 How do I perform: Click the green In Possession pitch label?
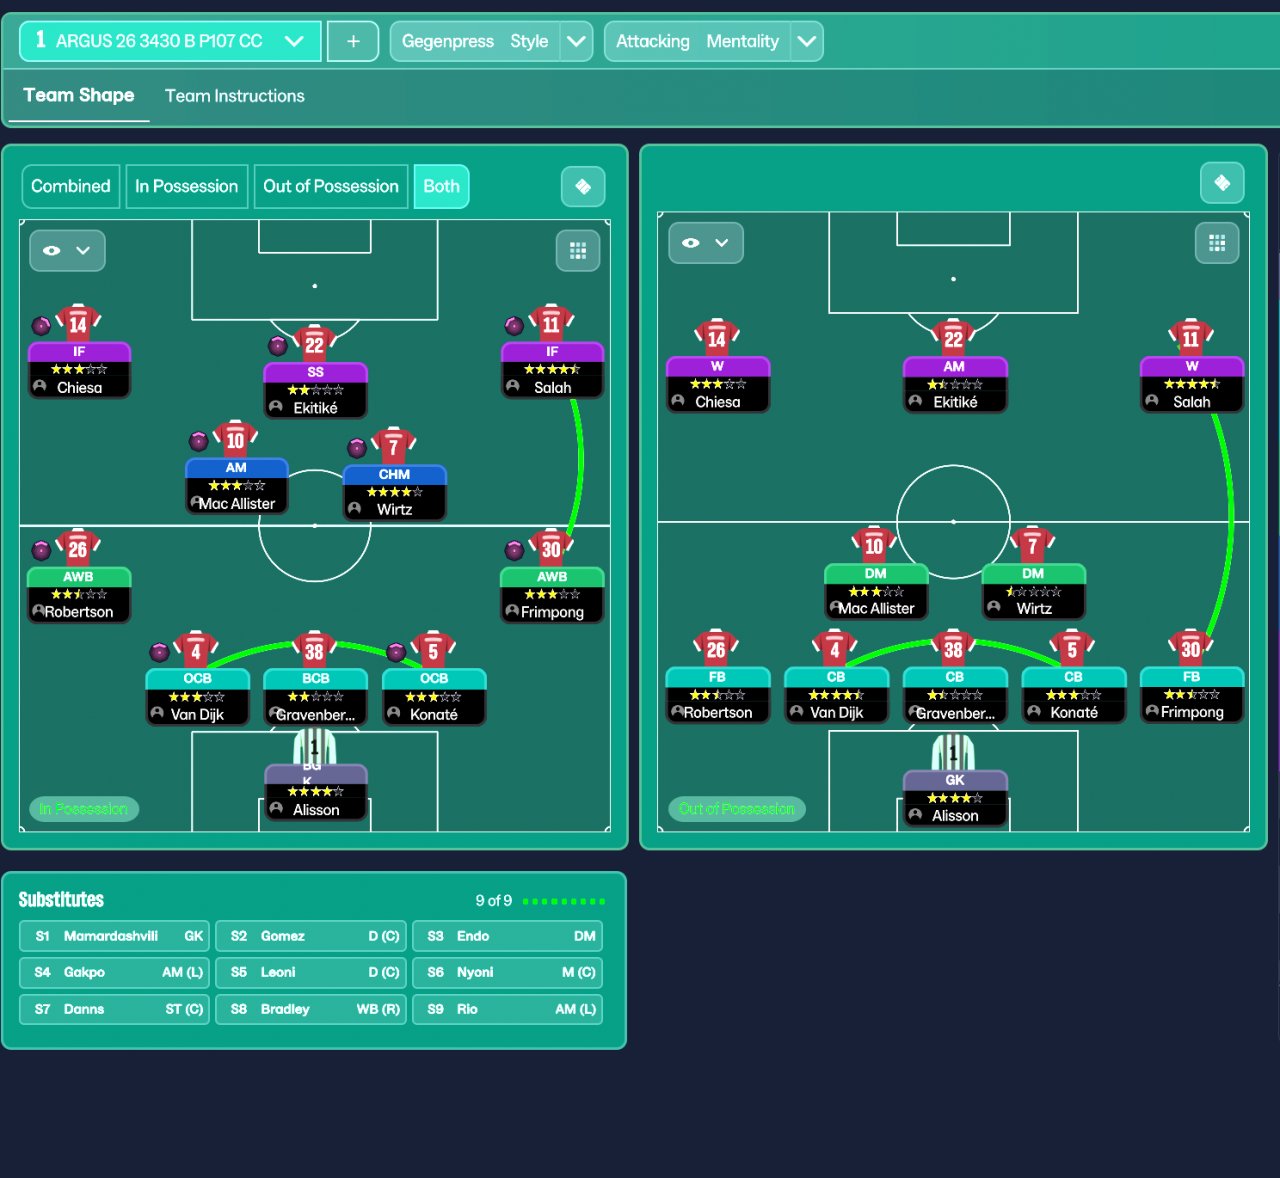83,809
